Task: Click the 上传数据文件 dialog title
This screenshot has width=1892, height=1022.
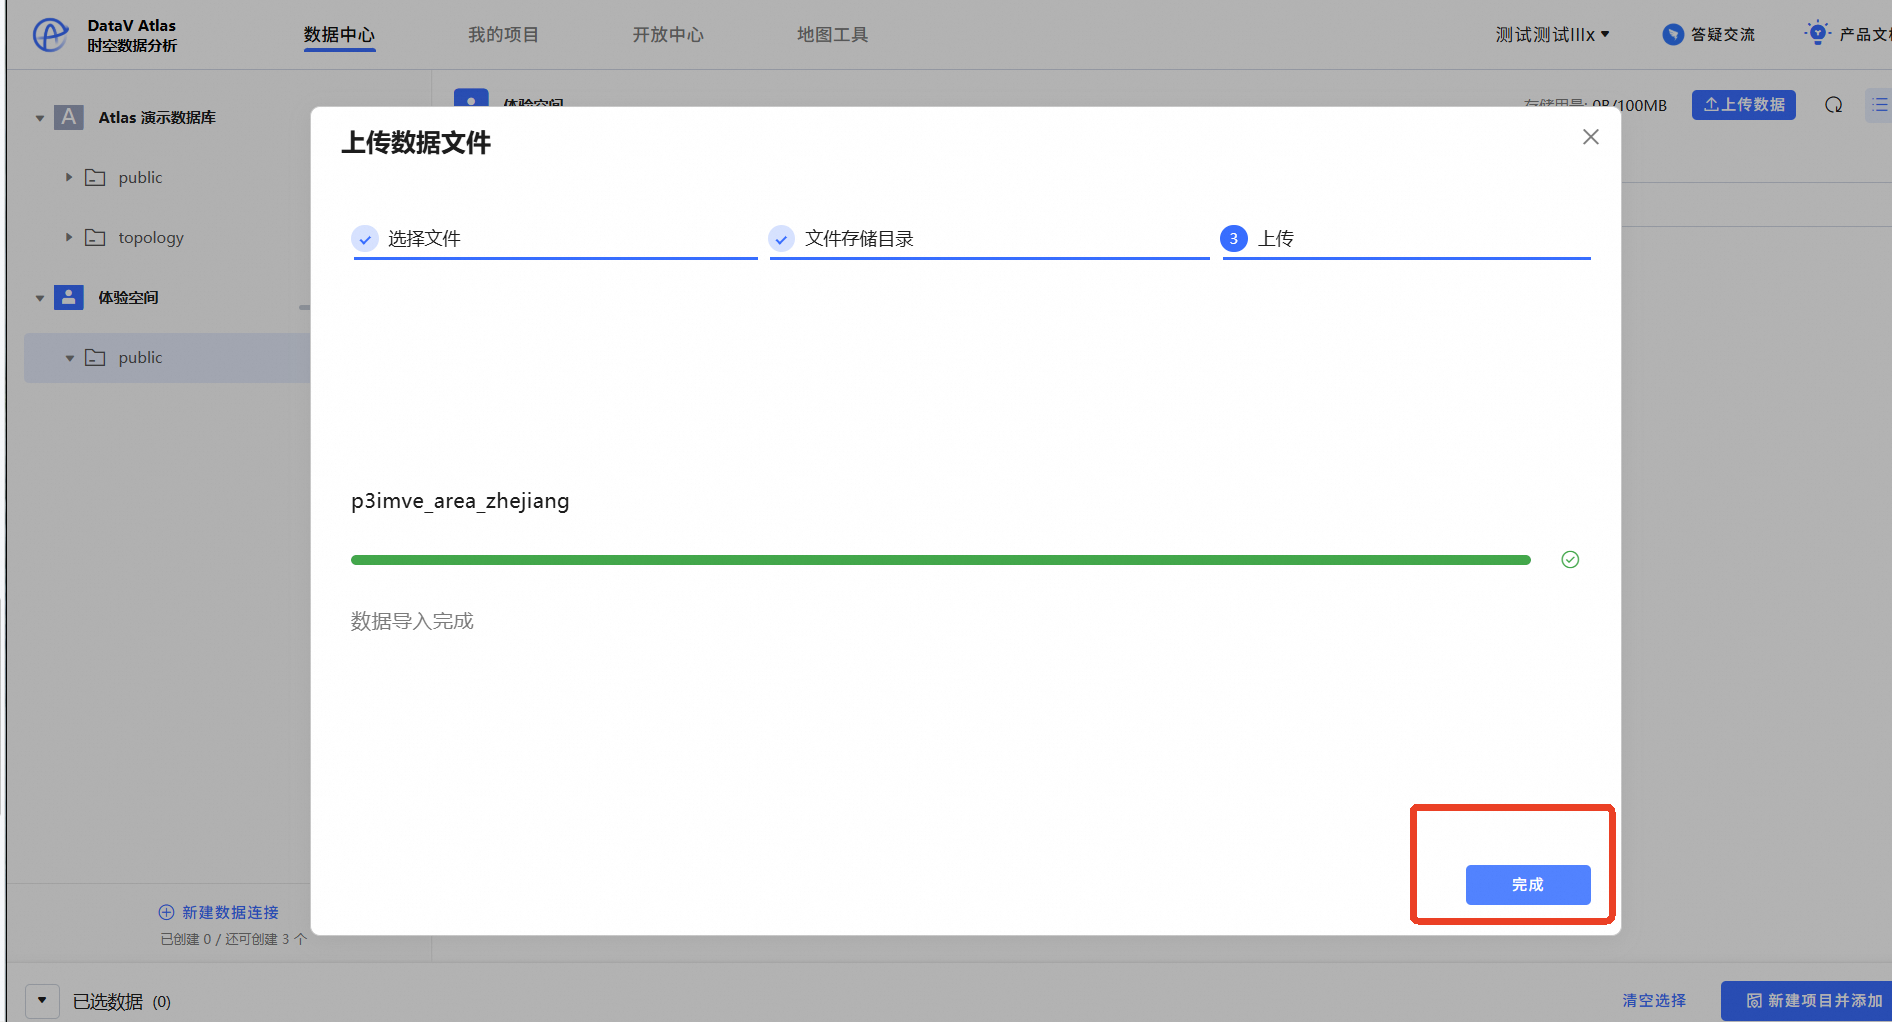Action: click(x=416, y=143)
